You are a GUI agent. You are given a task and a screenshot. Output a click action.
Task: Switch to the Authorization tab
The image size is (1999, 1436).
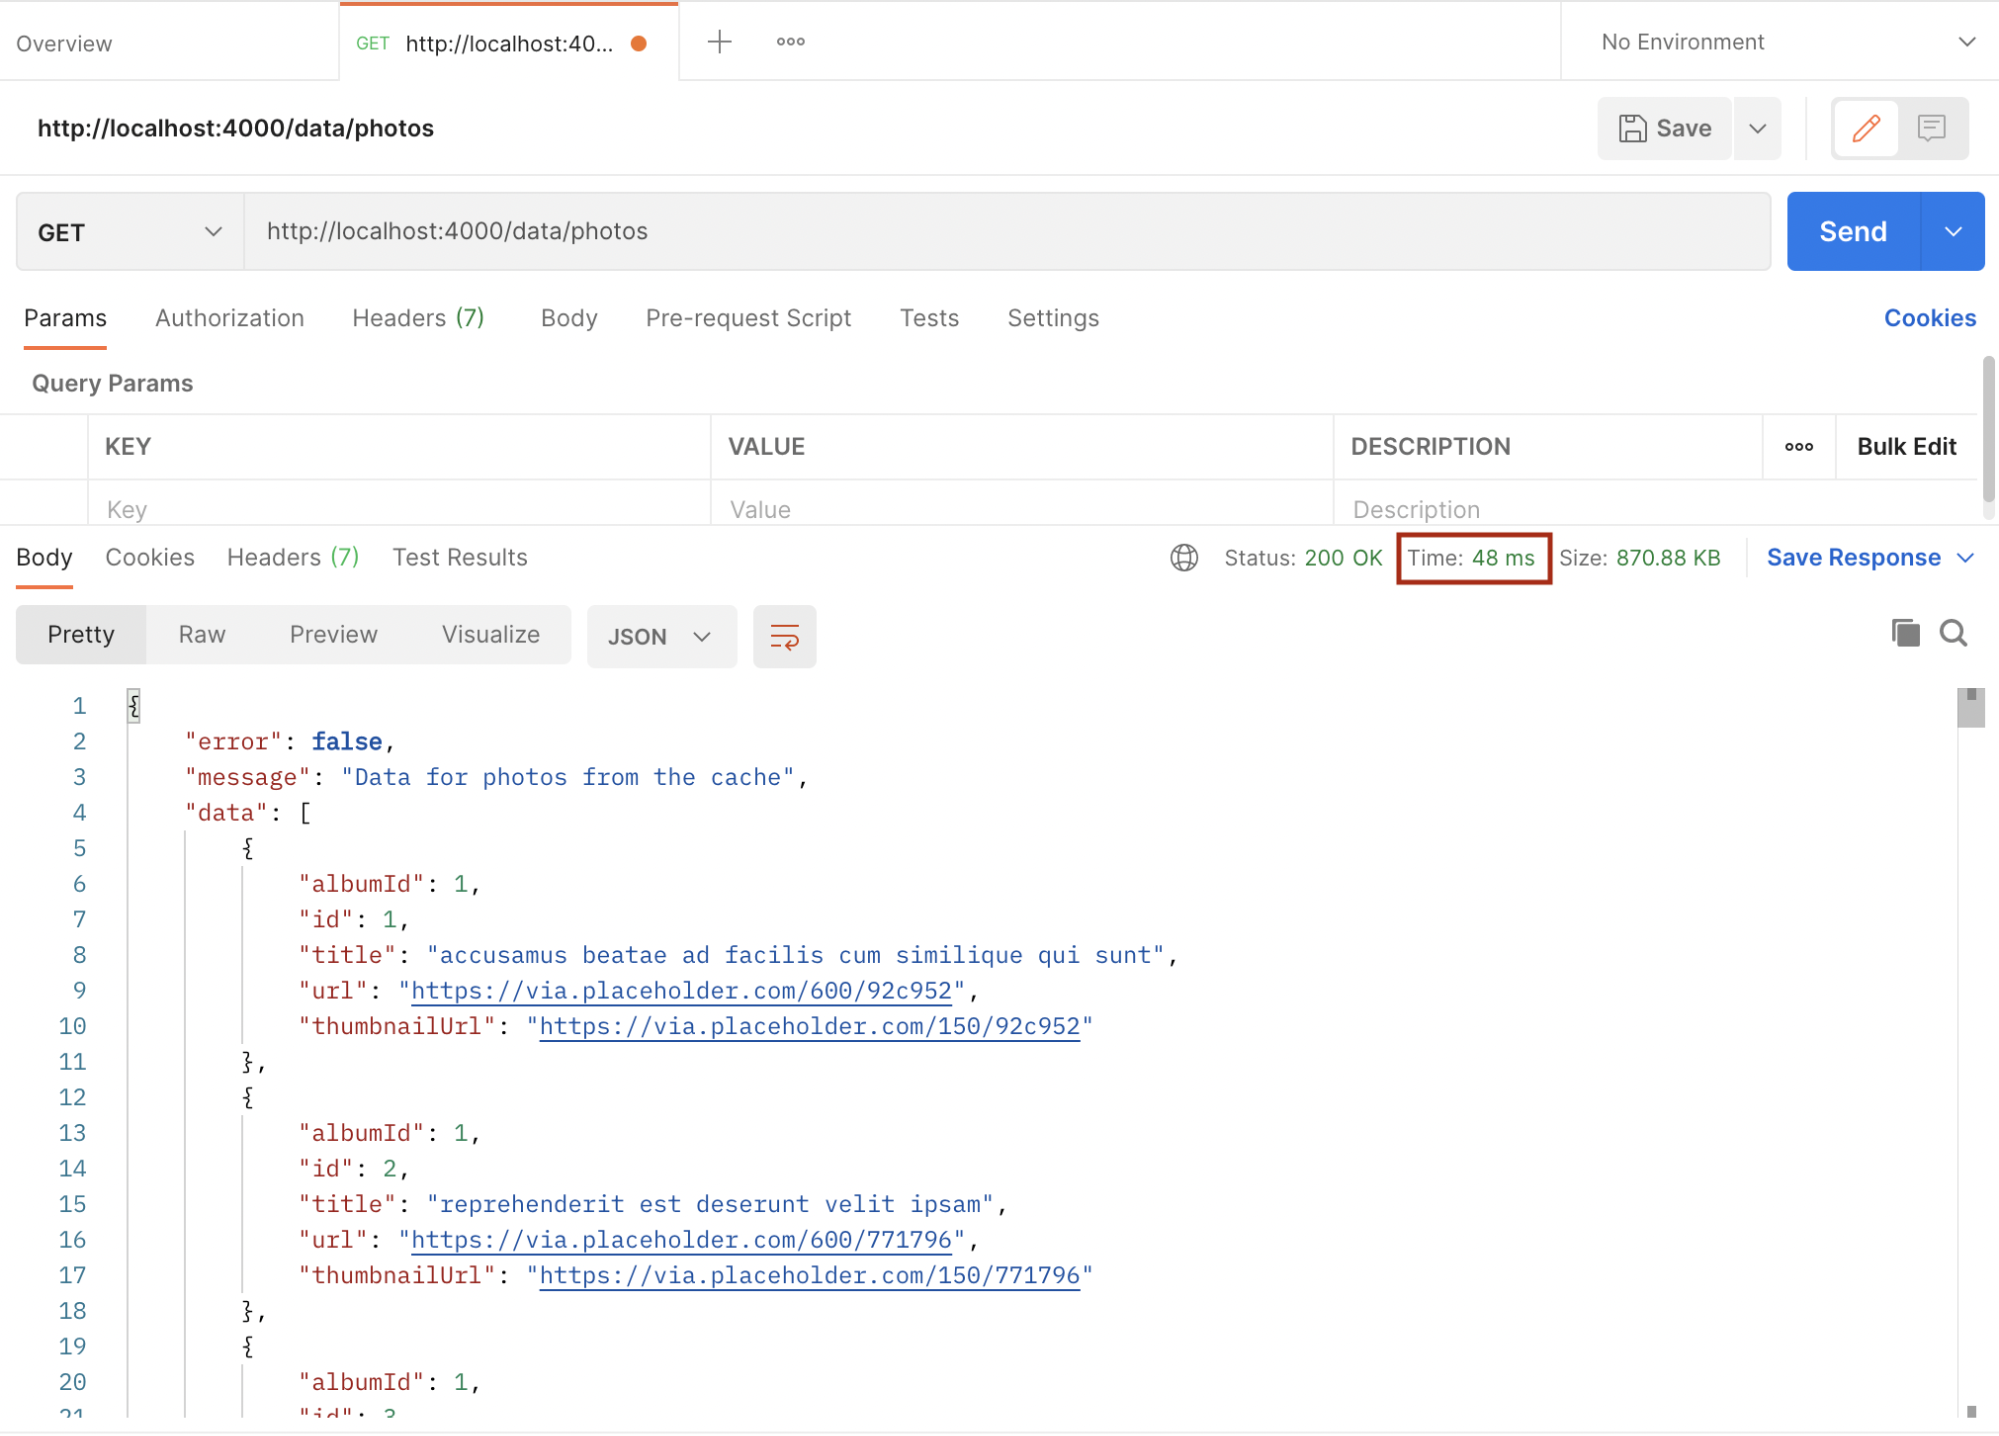pos(229,318)
